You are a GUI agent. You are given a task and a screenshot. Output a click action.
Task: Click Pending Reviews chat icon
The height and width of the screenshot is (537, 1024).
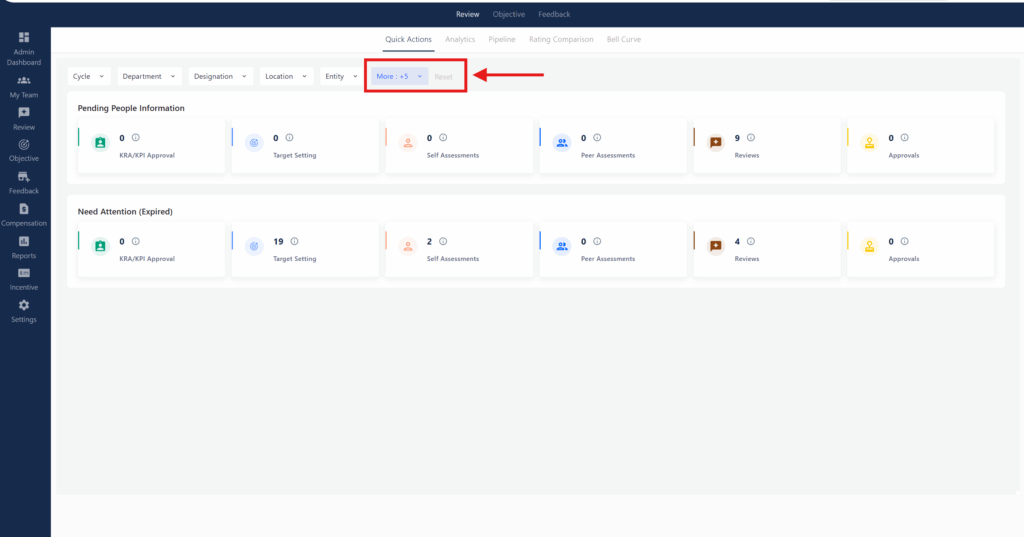[x=716, y=142]
